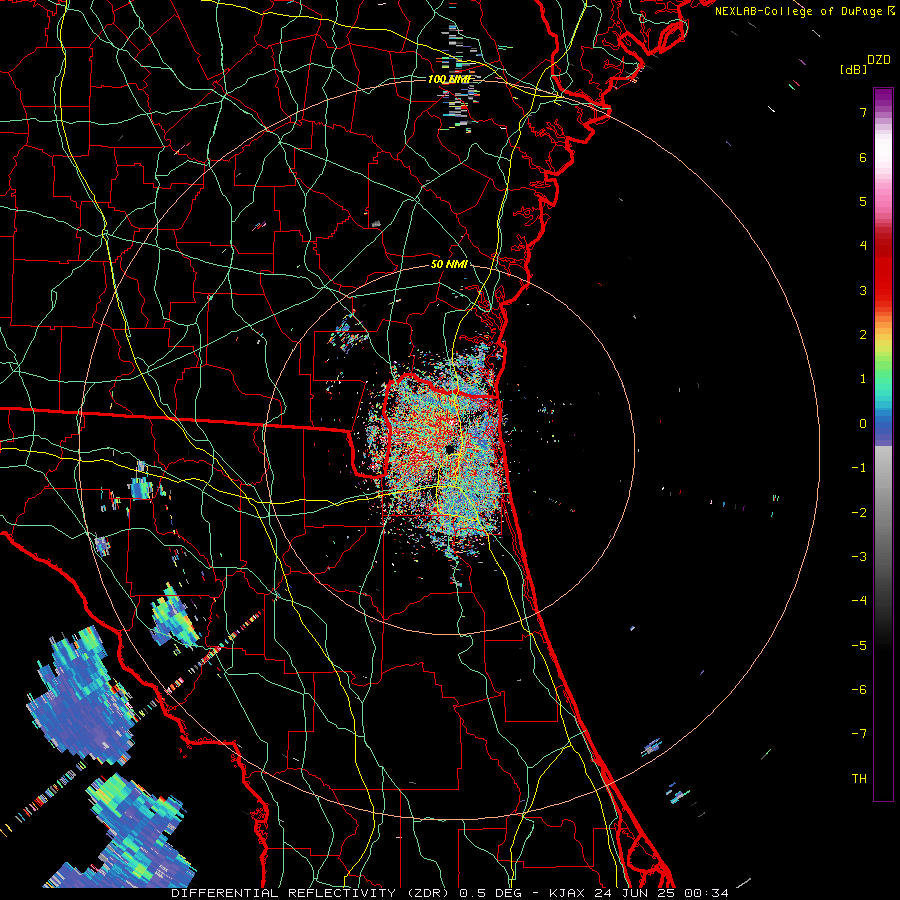The height and width of the screenshot is (900, 900).
Task: Click the 50 NMI range ring label
Action: pyautogui.click(x=449, y=264)
